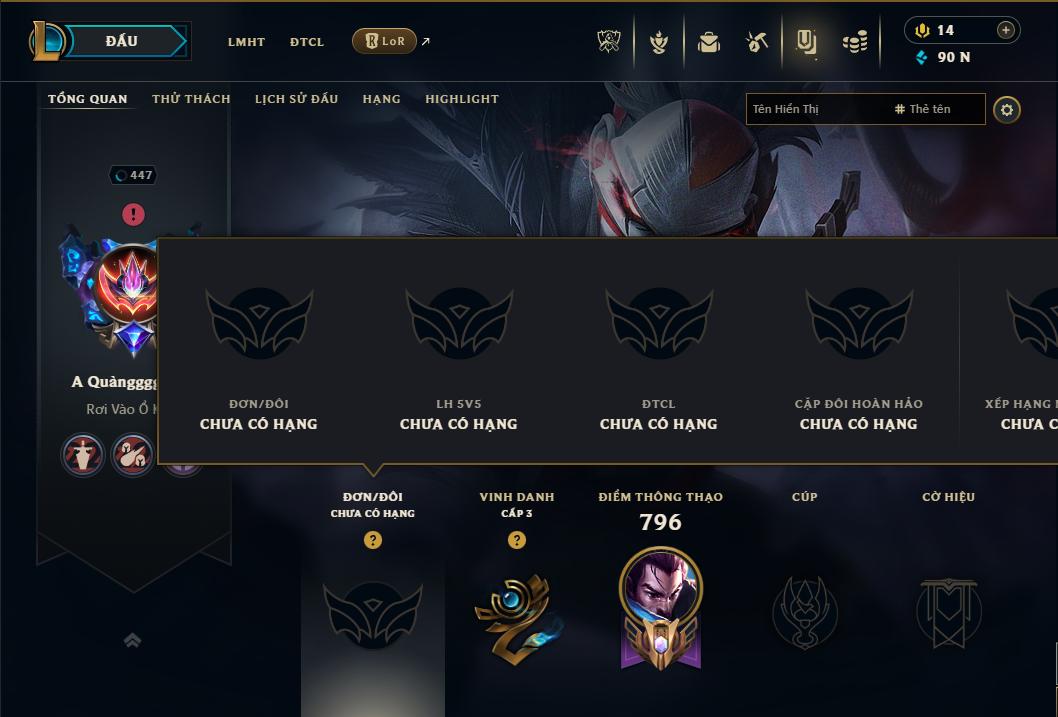1058x717 pixels.
Task: Open the Clash trophy icon
Action: (x=609, y=42)
